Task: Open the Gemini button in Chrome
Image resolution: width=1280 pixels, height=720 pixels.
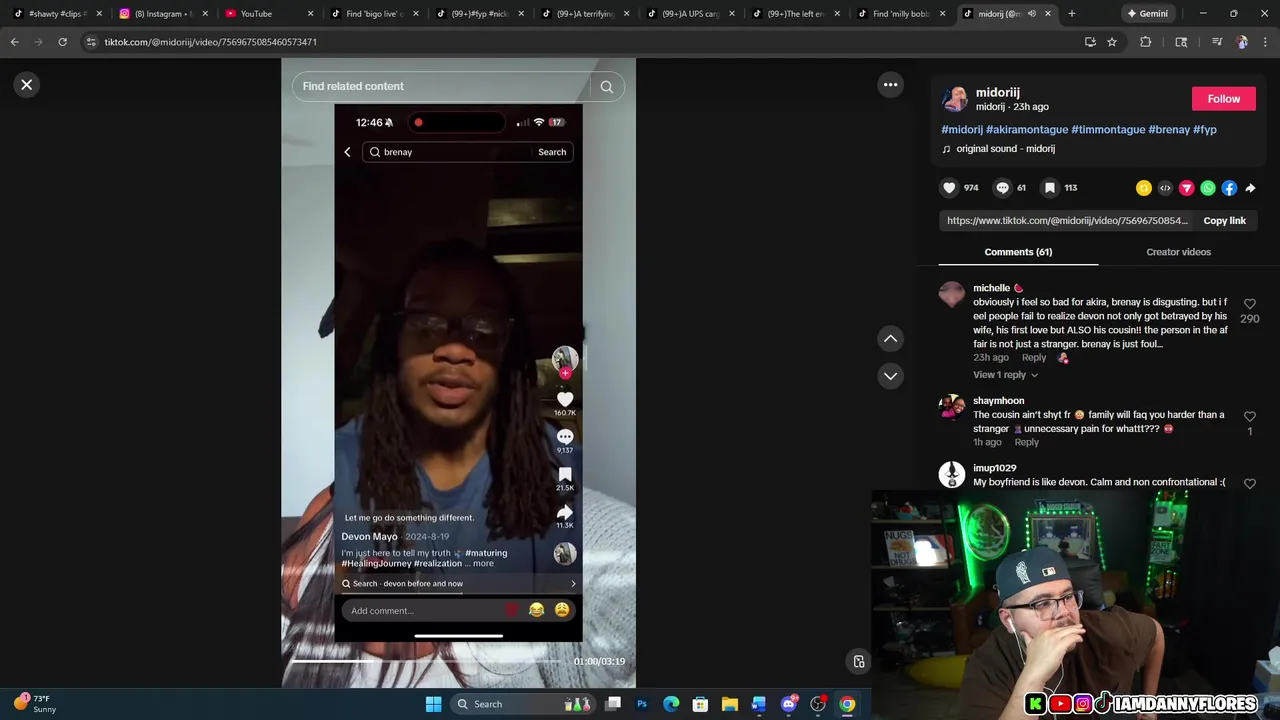Action: point(1147,14)
